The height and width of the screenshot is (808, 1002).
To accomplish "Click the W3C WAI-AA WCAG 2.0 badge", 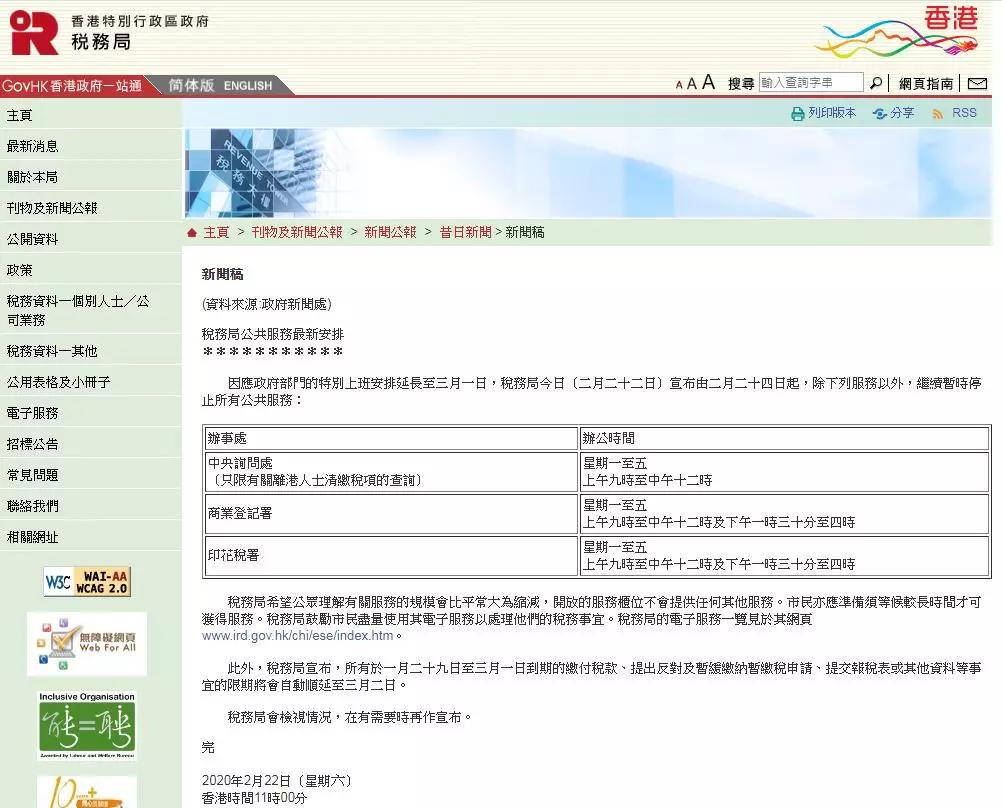I will [87, 581].
